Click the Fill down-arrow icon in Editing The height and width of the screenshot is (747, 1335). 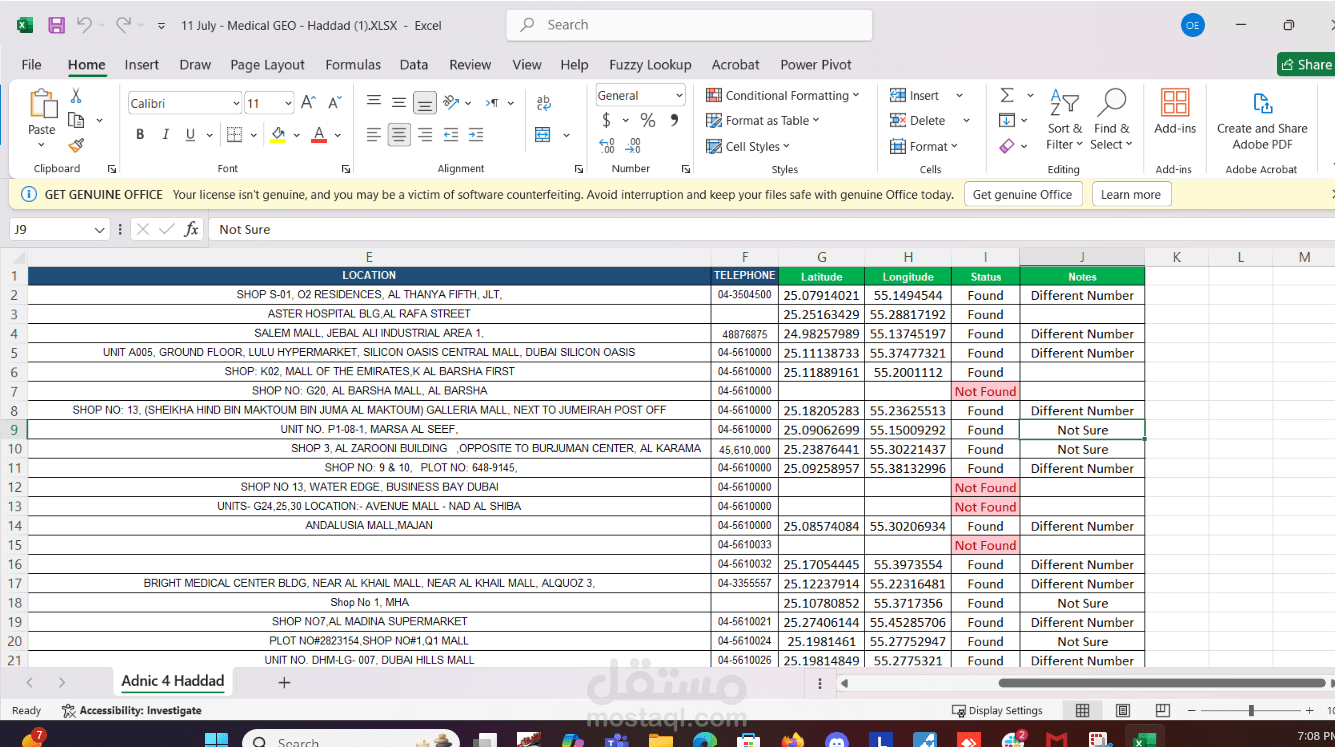pos(1007,120)
